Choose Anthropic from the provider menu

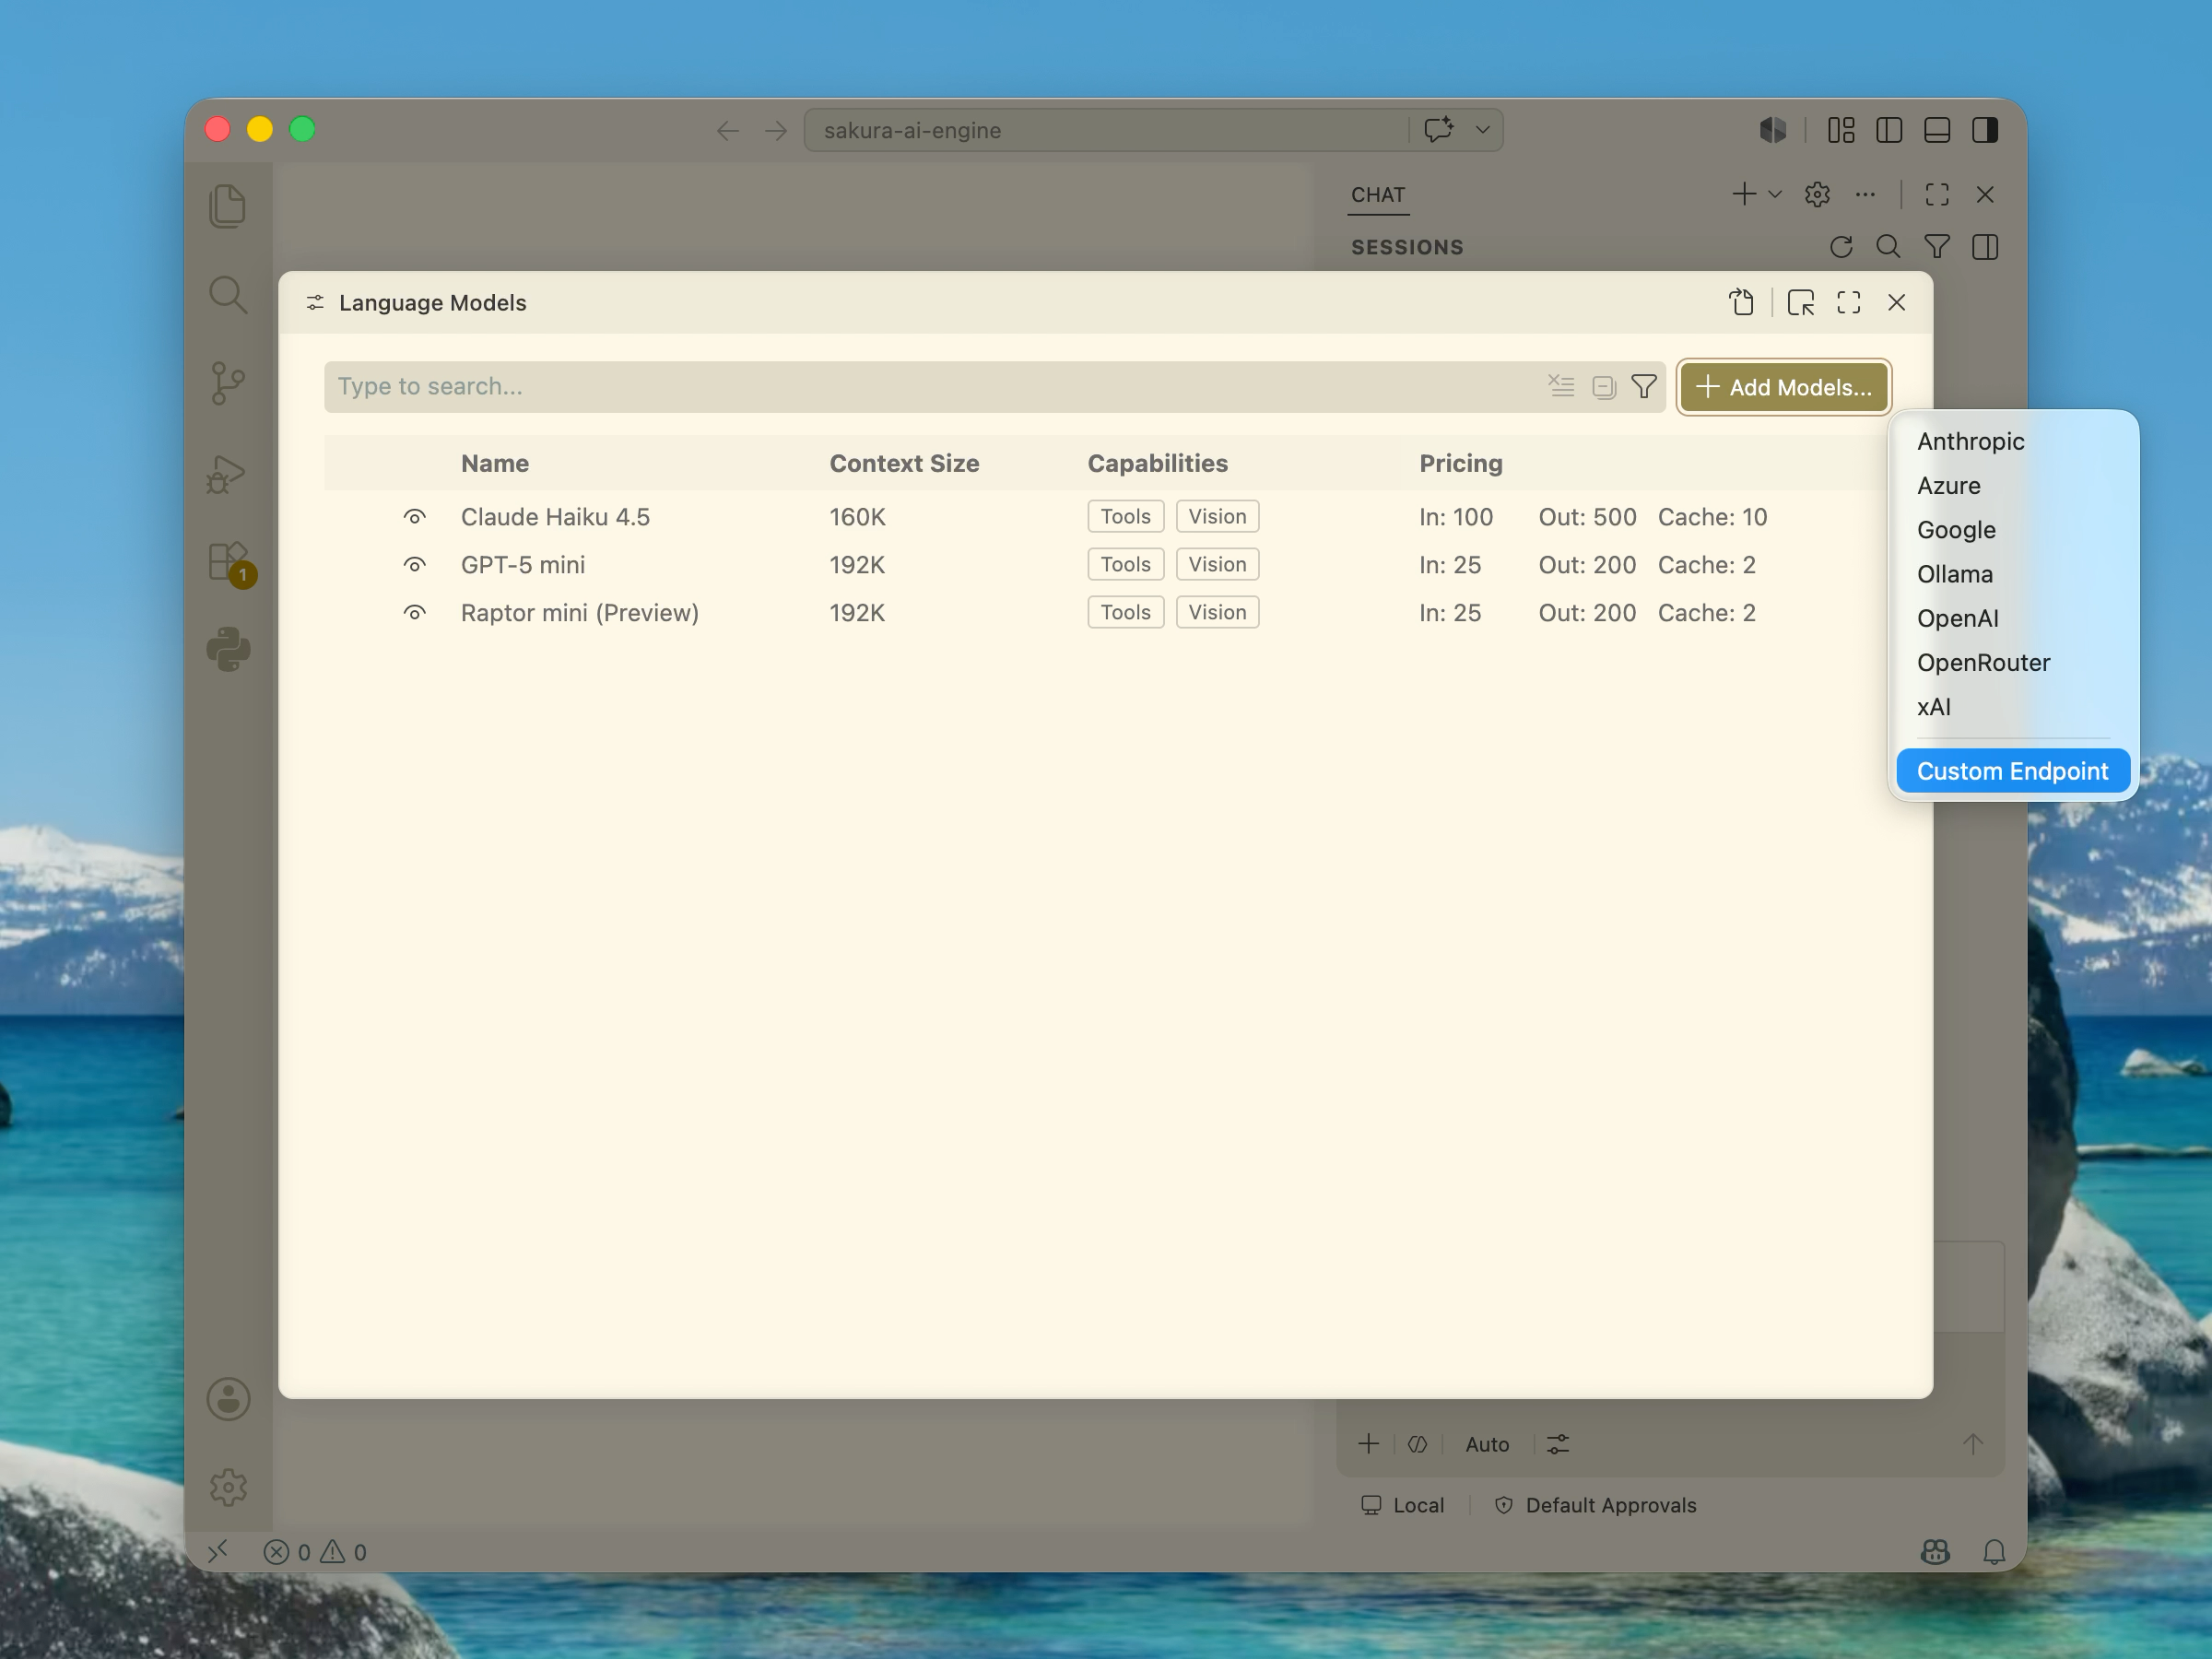point(2013,441)
